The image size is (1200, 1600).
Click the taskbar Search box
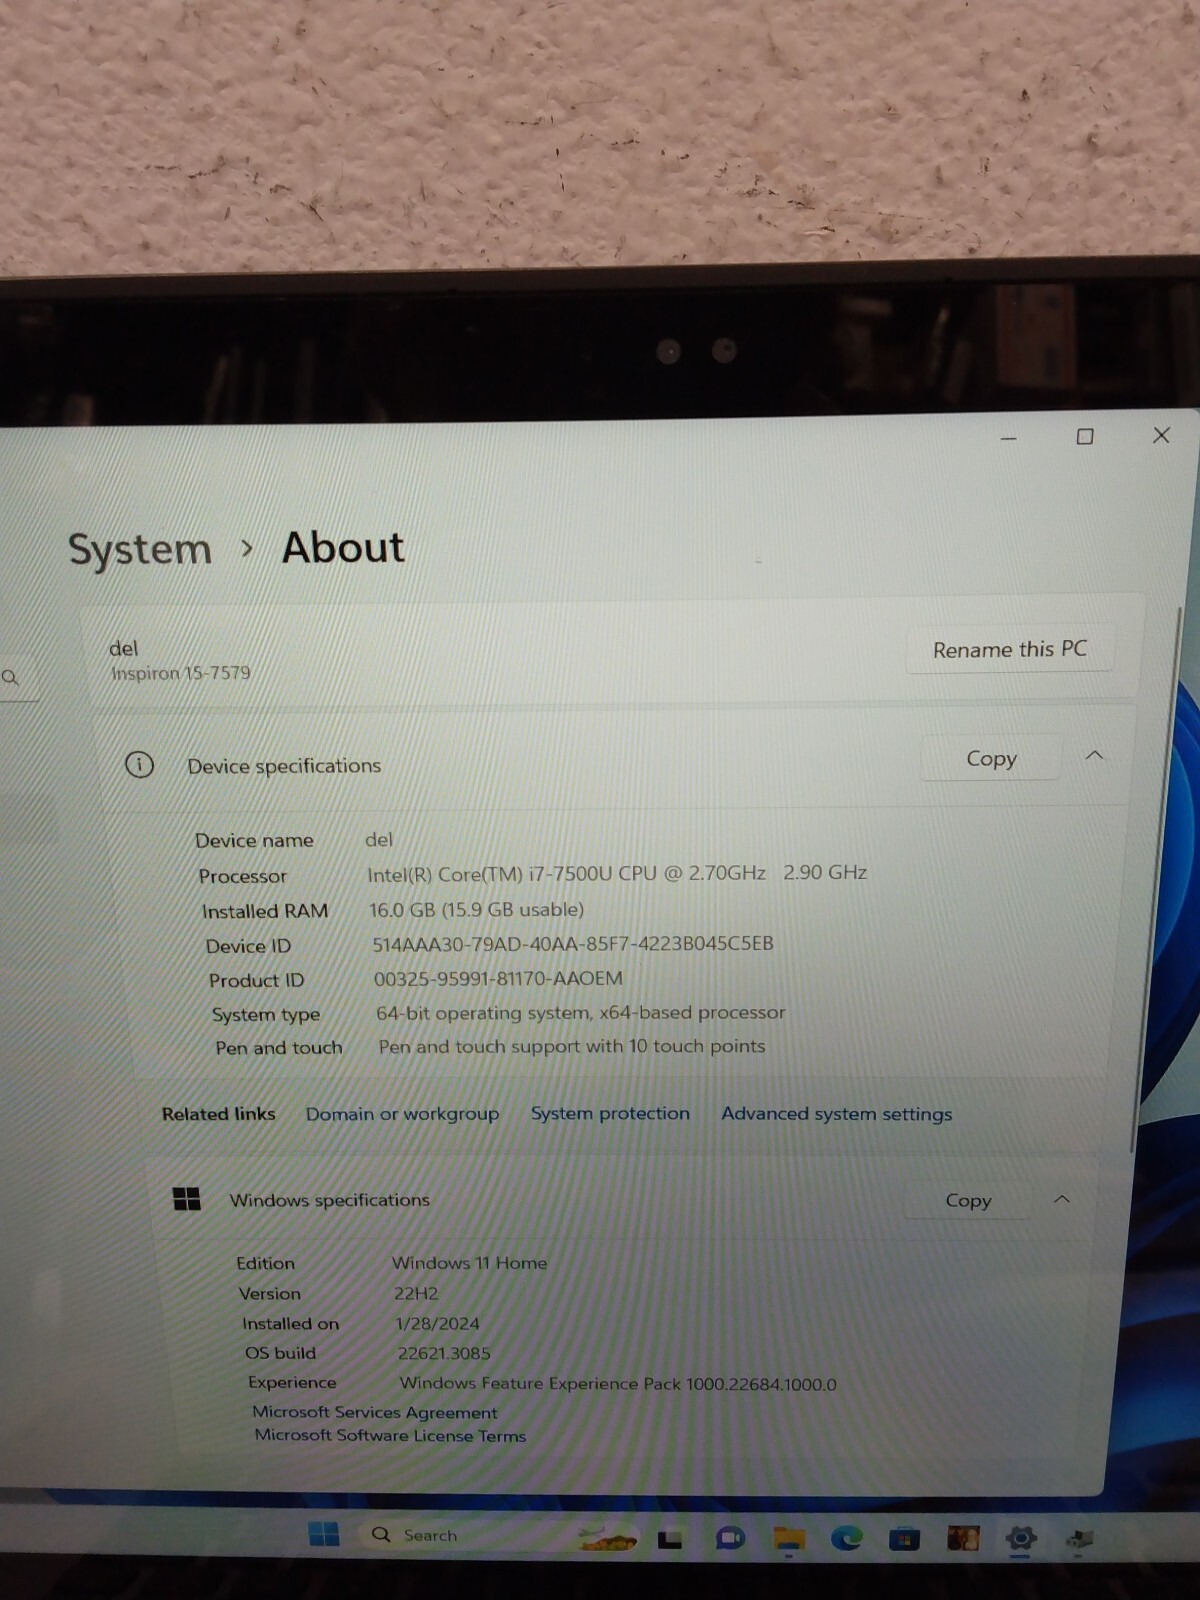[x=500, y=1535]
